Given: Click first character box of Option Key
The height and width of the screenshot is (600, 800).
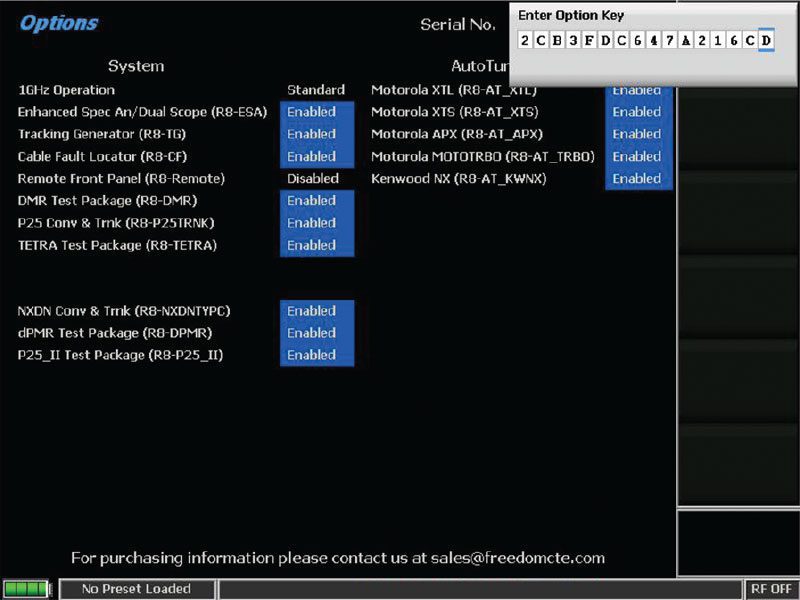Looking at the screenshot, I should point(525,40).
